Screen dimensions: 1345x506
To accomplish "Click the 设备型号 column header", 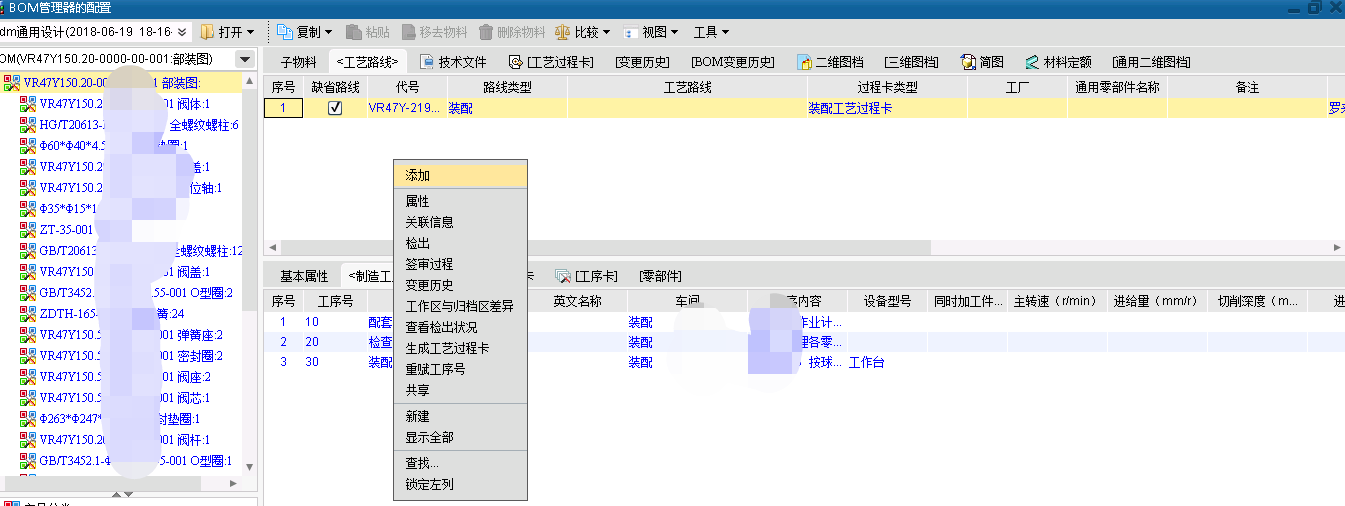I will 887,301.
